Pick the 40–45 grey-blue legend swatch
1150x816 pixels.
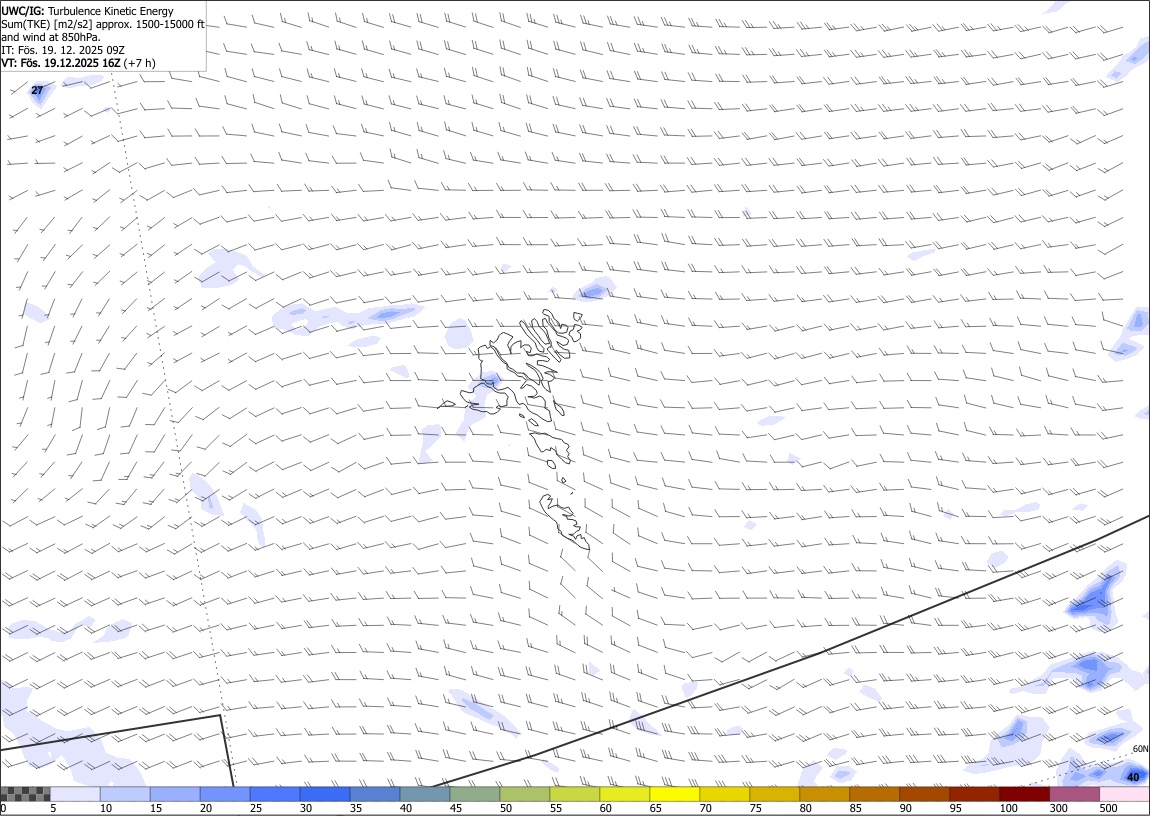(x=425, y=794)
